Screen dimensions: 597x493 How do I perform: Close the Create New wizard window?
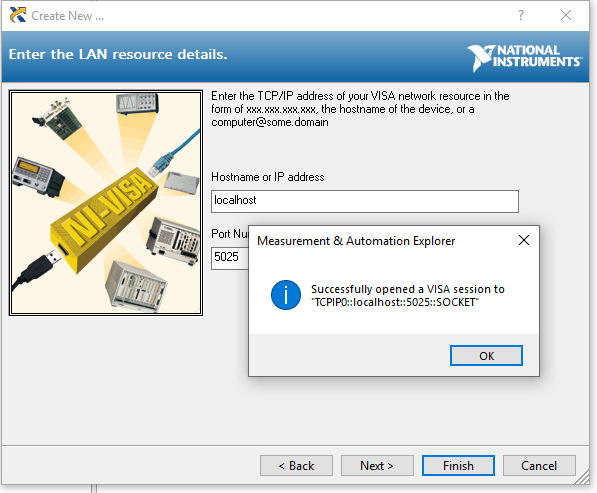[566, 15]
